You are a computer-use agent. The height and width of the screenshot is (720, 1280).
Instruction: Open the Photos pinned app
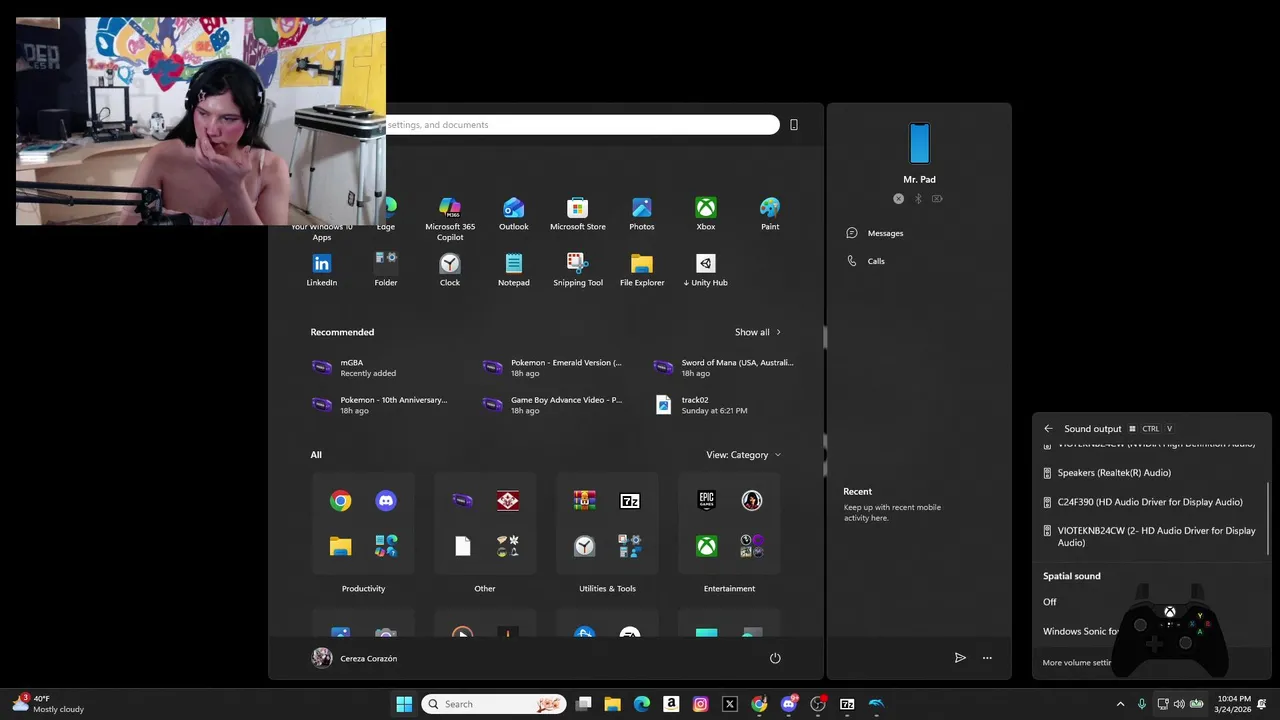(642, 214)
